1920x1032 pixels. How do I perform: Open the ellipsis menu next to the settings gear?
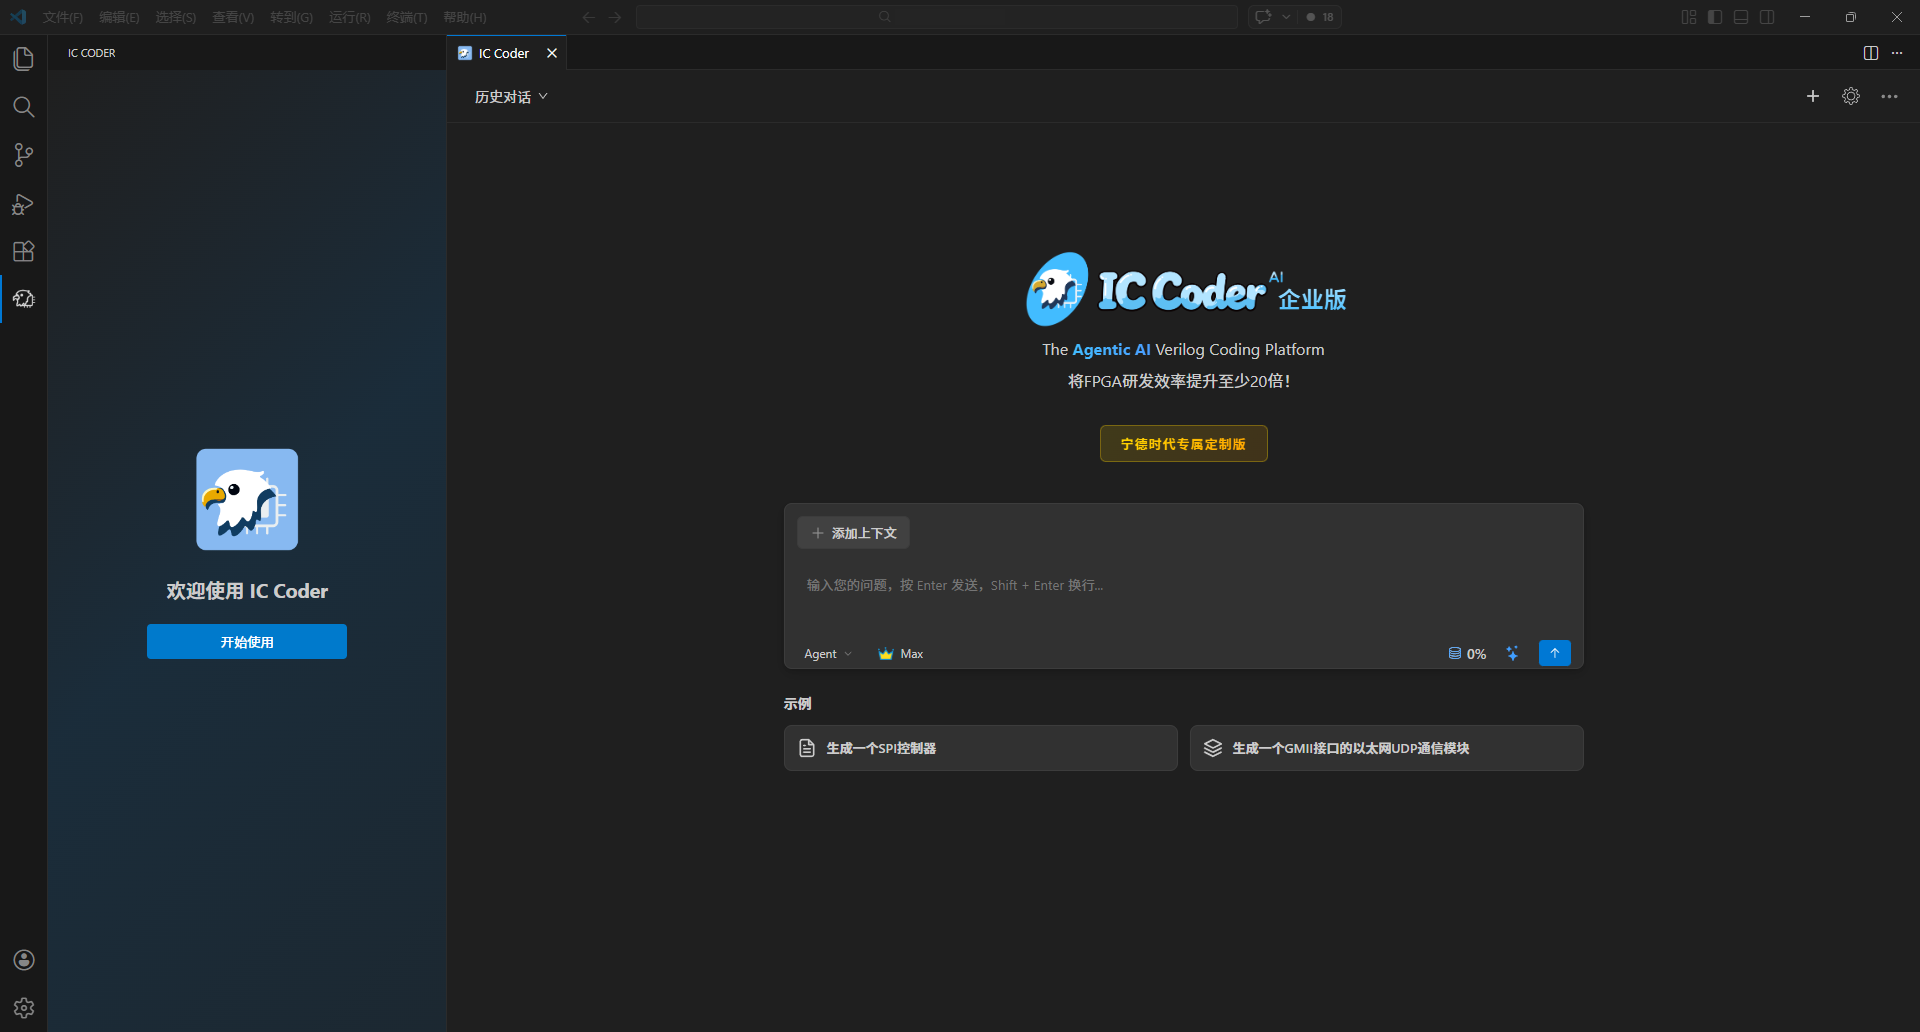click(x=1889, y=96)
